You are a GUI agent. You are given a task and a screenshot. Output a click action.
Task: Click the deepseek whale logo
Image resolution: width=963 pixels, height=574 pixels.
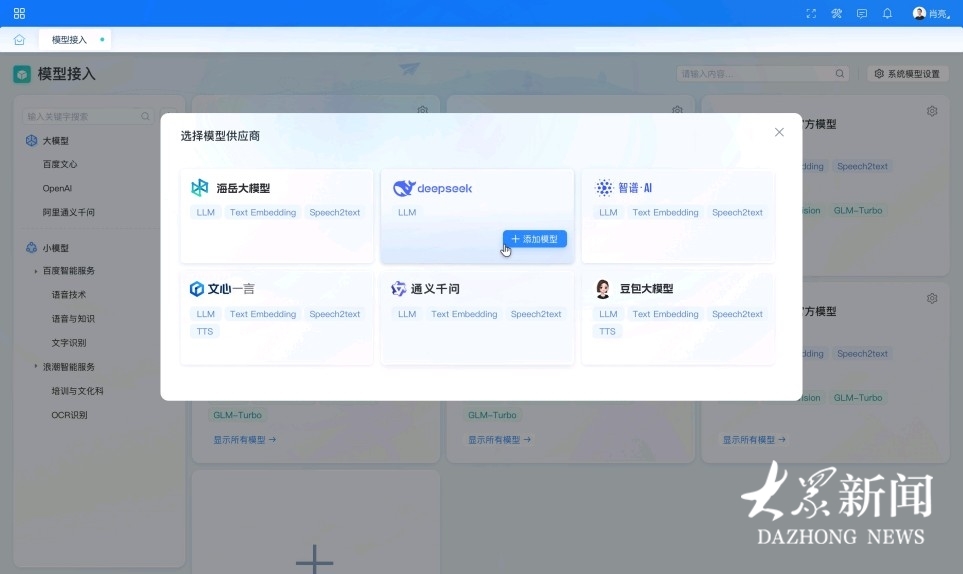(404, 188)
